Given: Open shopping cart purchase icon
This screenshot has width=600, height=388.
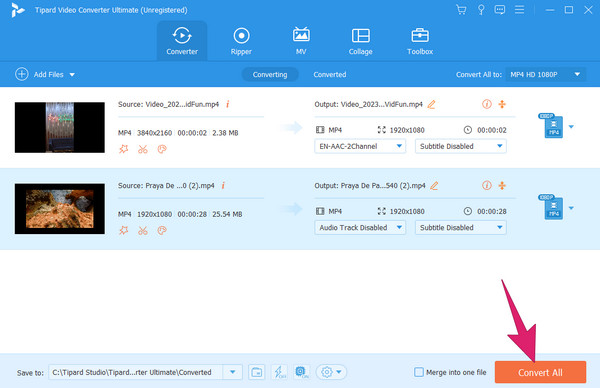Looking at the screenshot, I should click(x=461, y=10).
